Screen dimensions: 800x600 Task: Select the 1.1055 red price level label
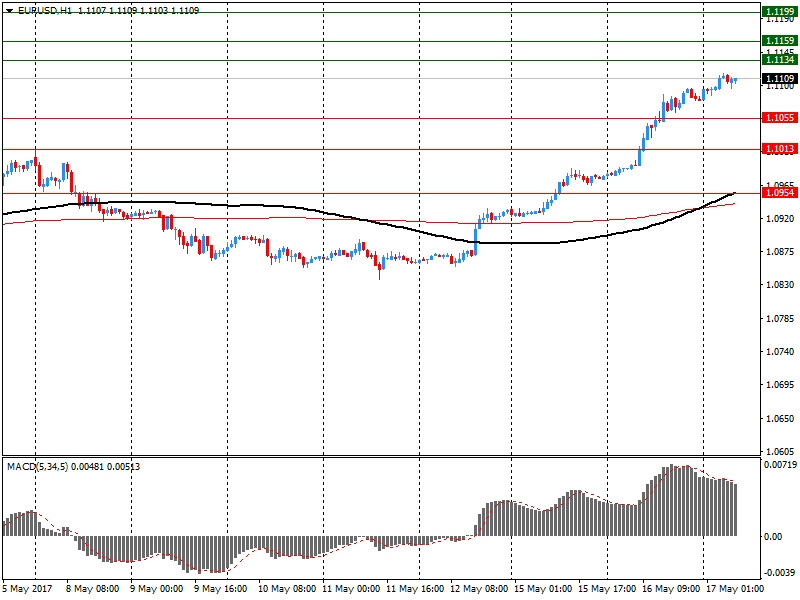tap(780, 118)
